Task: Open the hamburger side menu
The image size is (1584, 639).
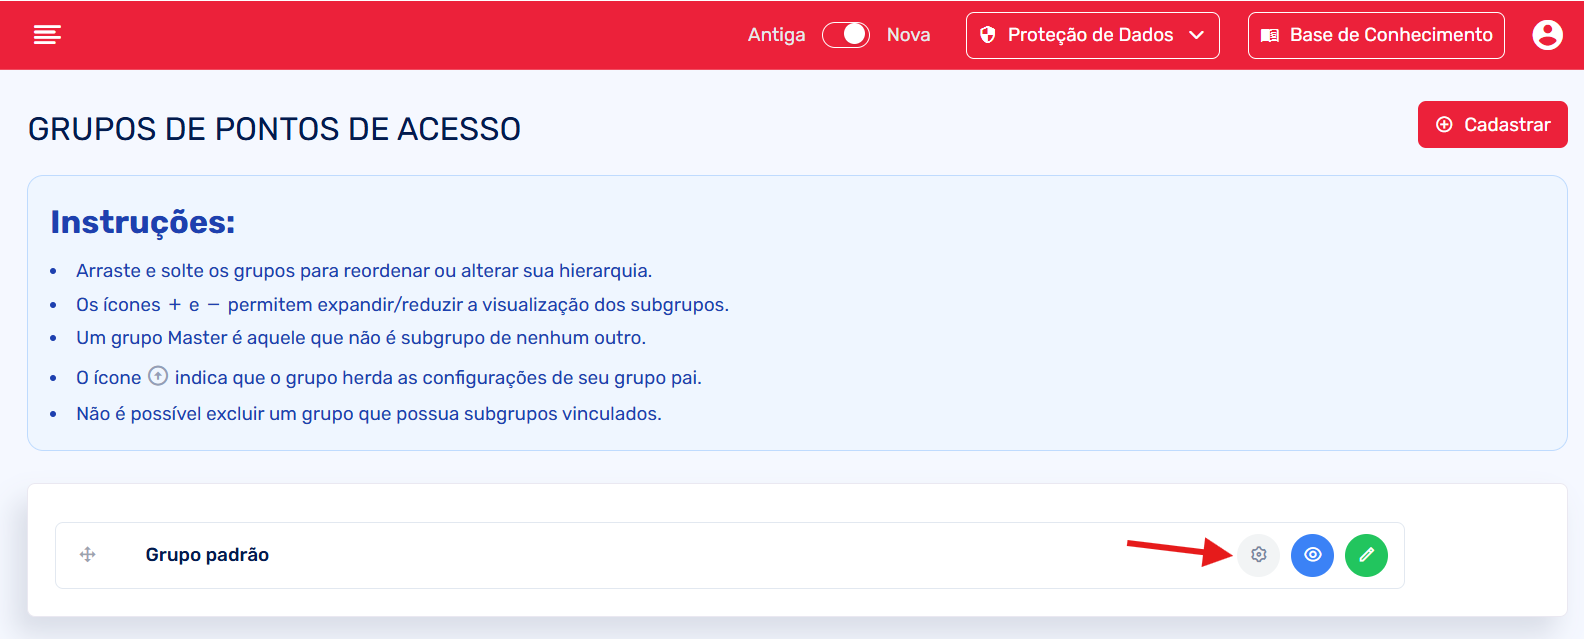Action: [47, 35]
